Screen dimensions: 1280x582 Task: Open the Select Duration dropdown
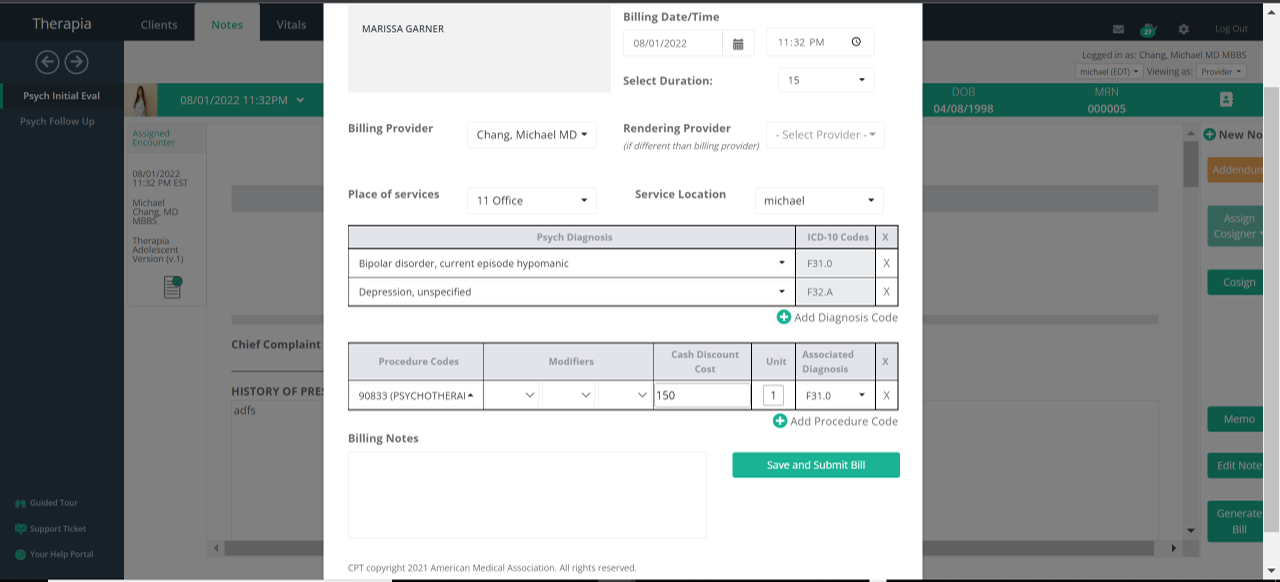point(825,79)
